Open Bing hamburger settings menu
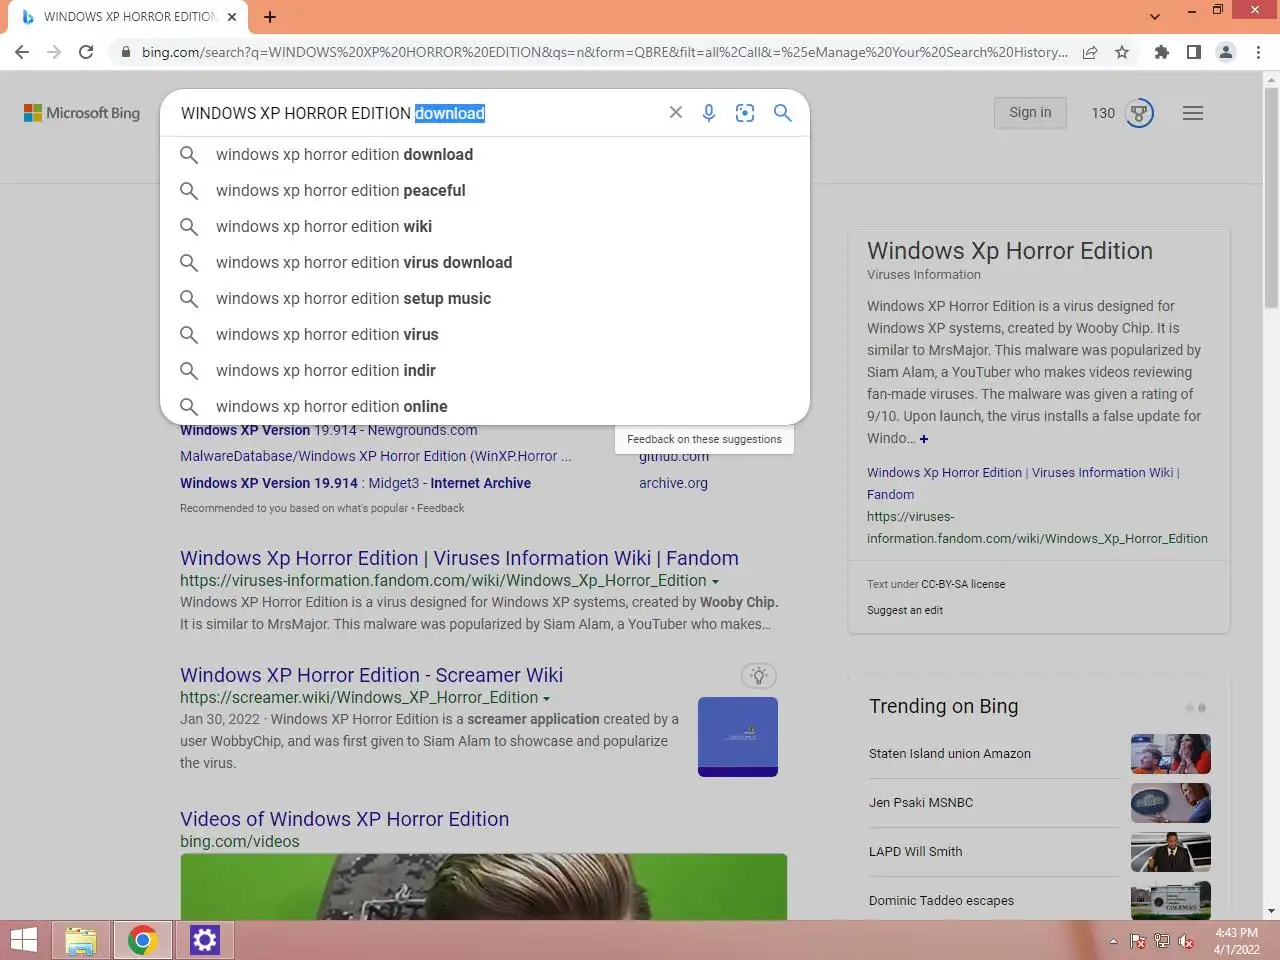 click(x=1193, y=113)
